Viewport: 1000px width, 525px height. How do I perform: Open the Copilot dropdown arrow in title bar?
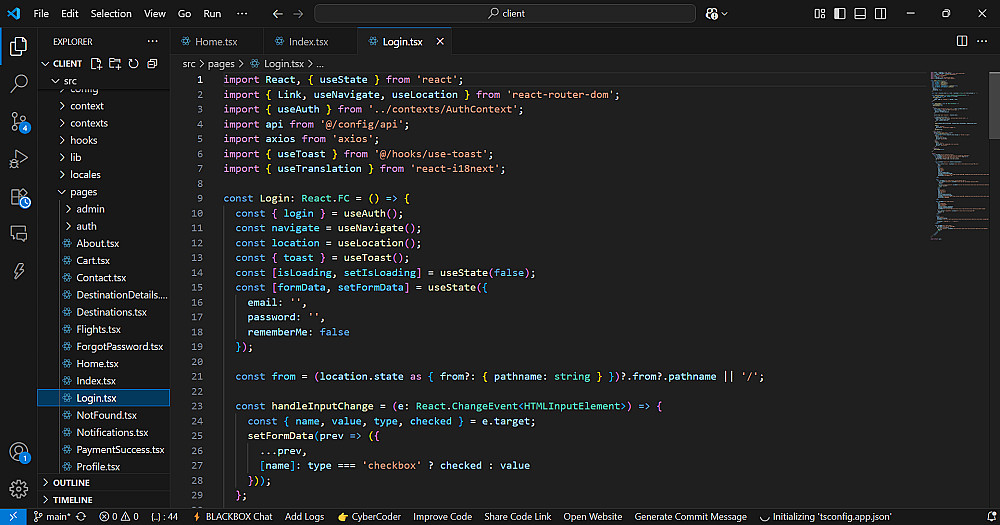click(x=725, y=14)
